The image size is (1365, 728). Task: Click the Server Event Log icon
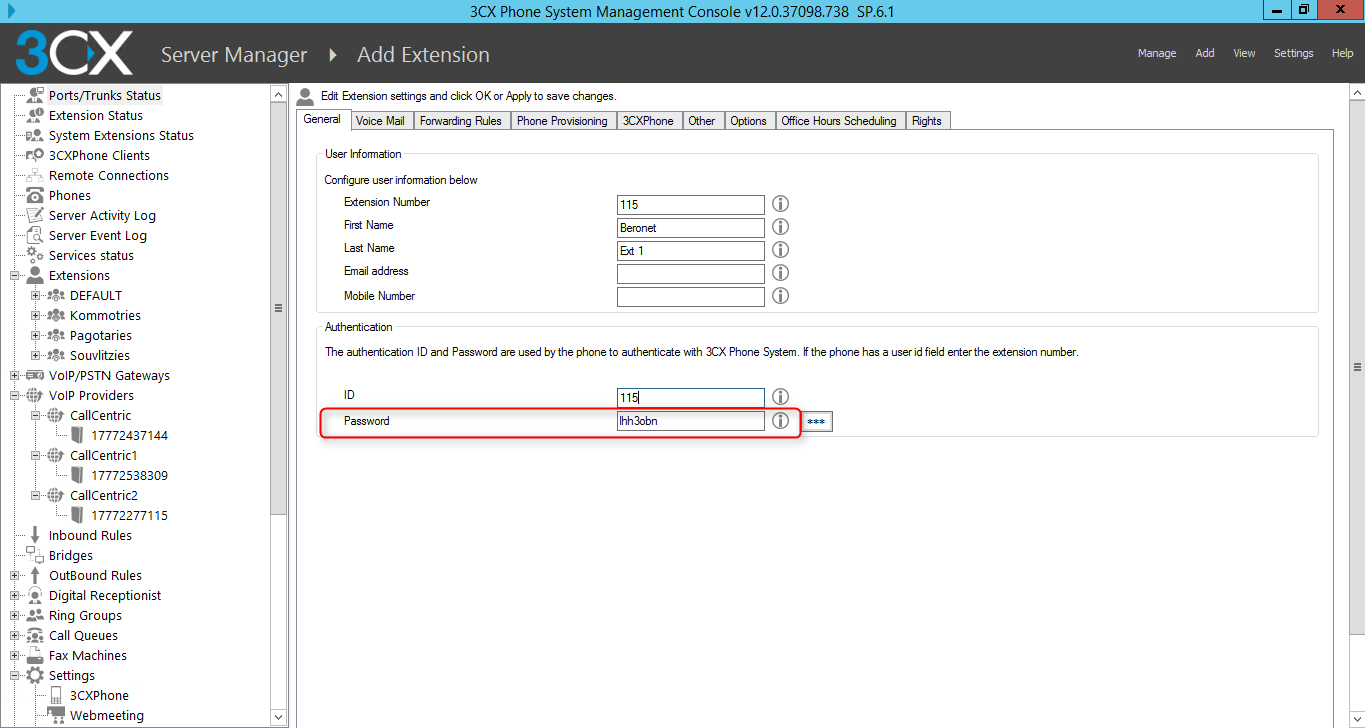pyautogui.click(x=35, y=235)
